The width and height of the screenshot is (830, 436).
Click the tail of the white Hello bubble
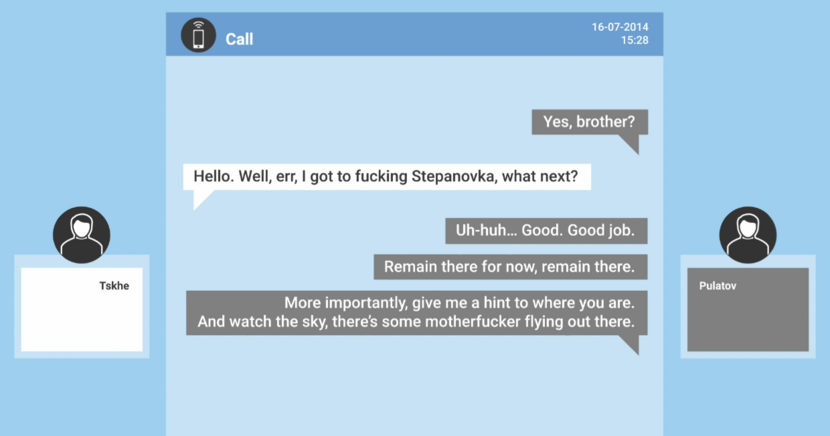201,199
